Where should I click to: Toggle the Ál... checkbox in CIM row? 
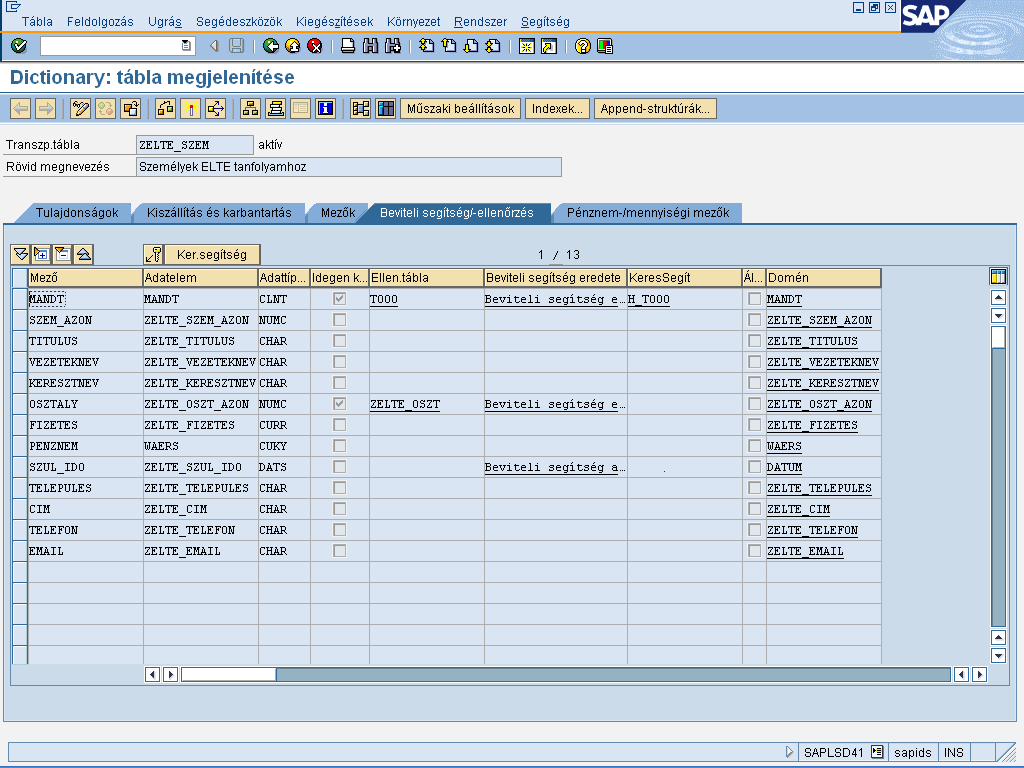(754, 509)
